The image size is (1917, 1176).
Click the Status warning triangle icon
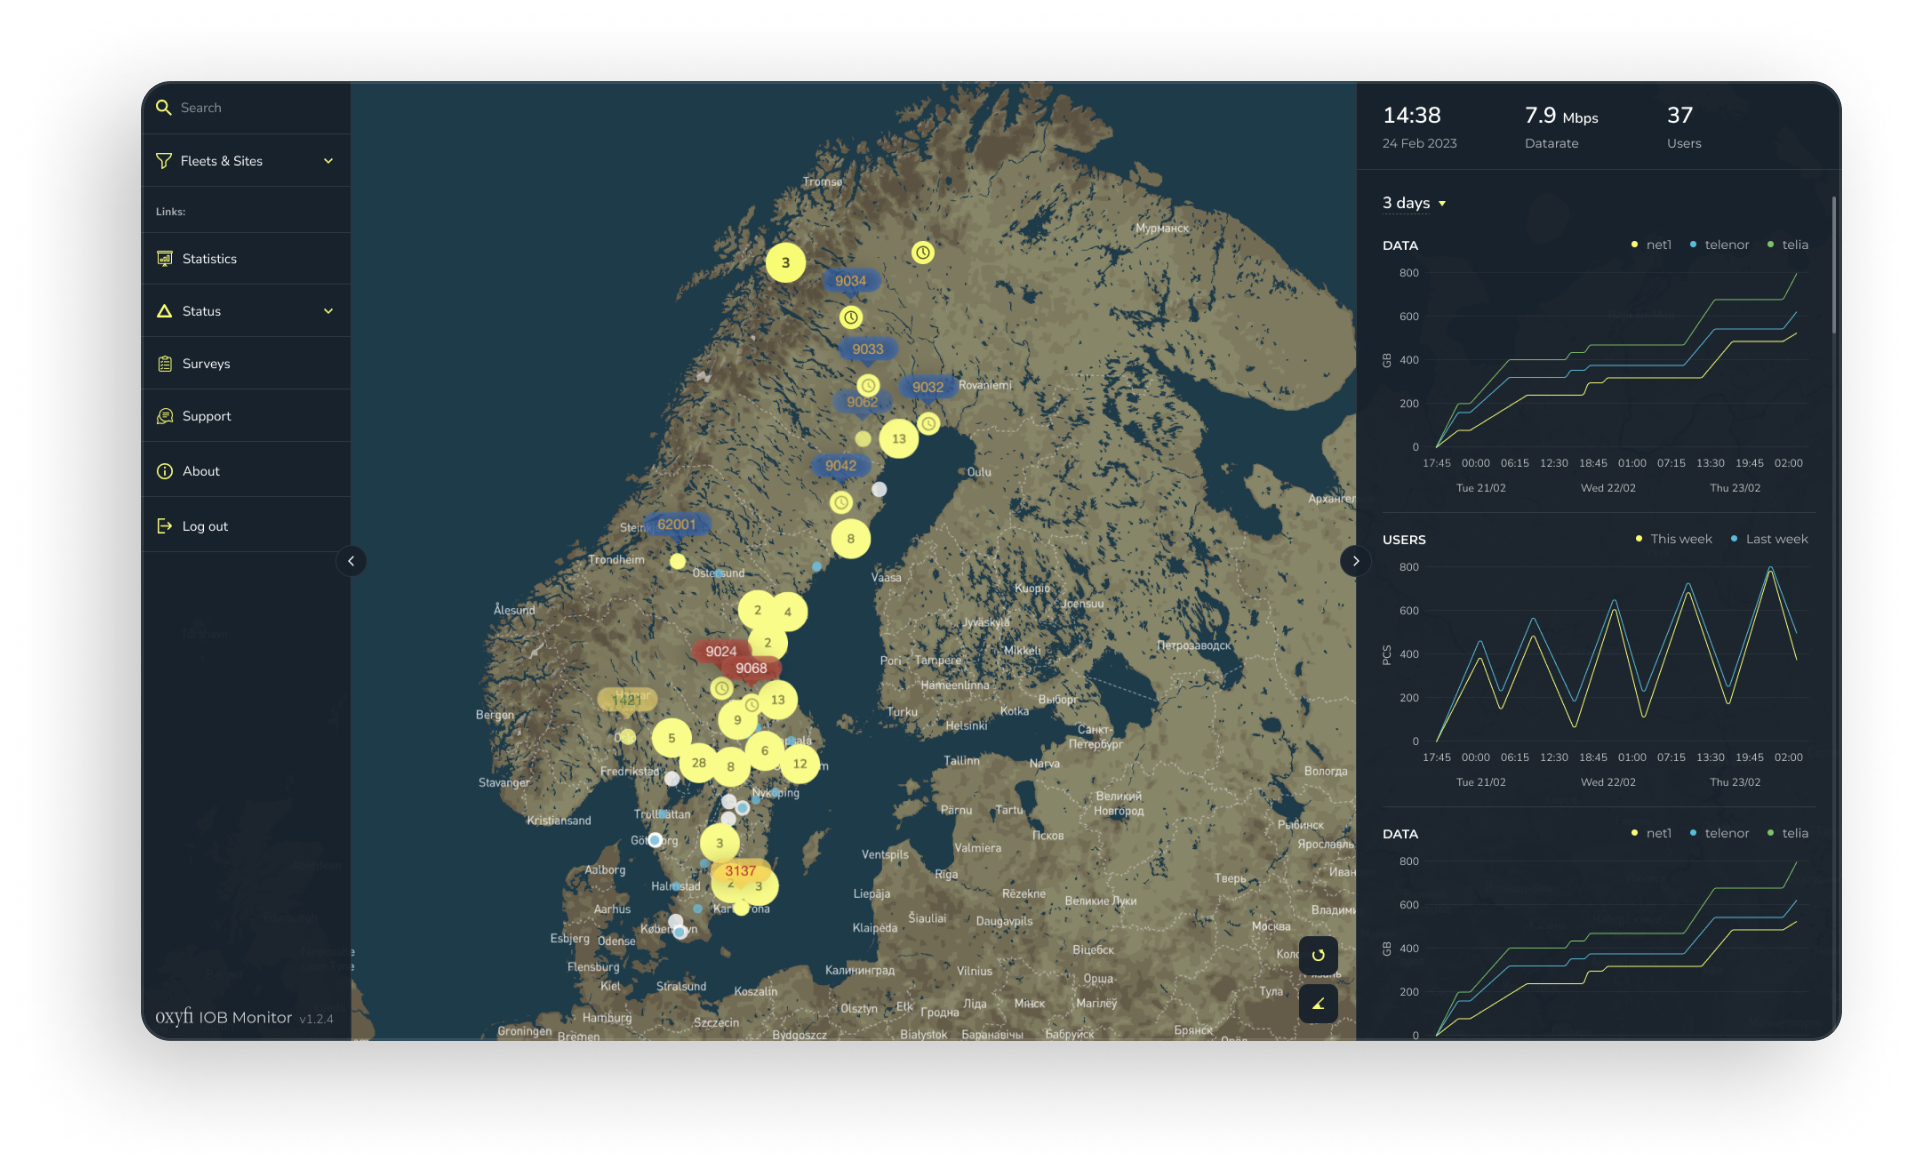165,310
